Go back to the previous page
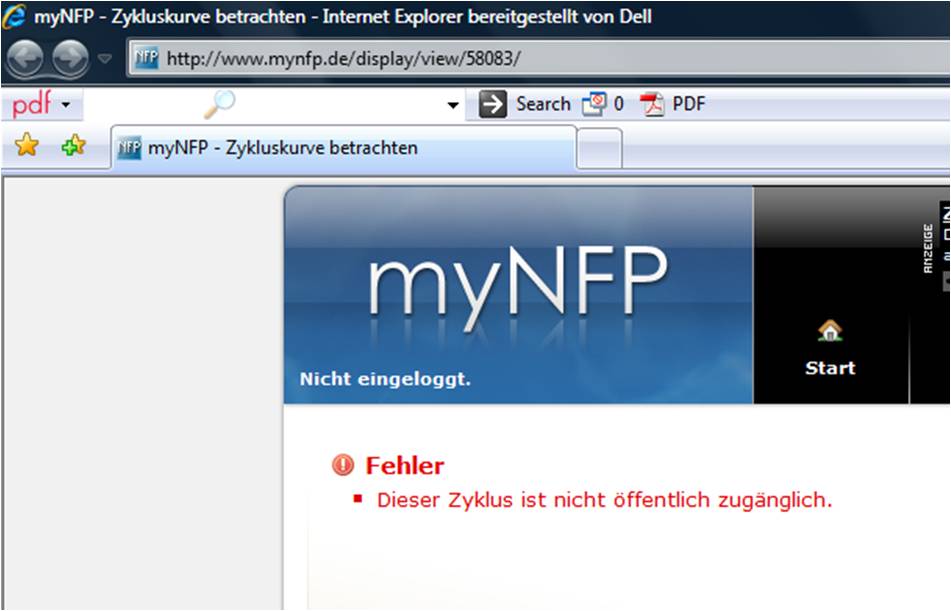The image size is (951, 611). (x=24, y=59)
